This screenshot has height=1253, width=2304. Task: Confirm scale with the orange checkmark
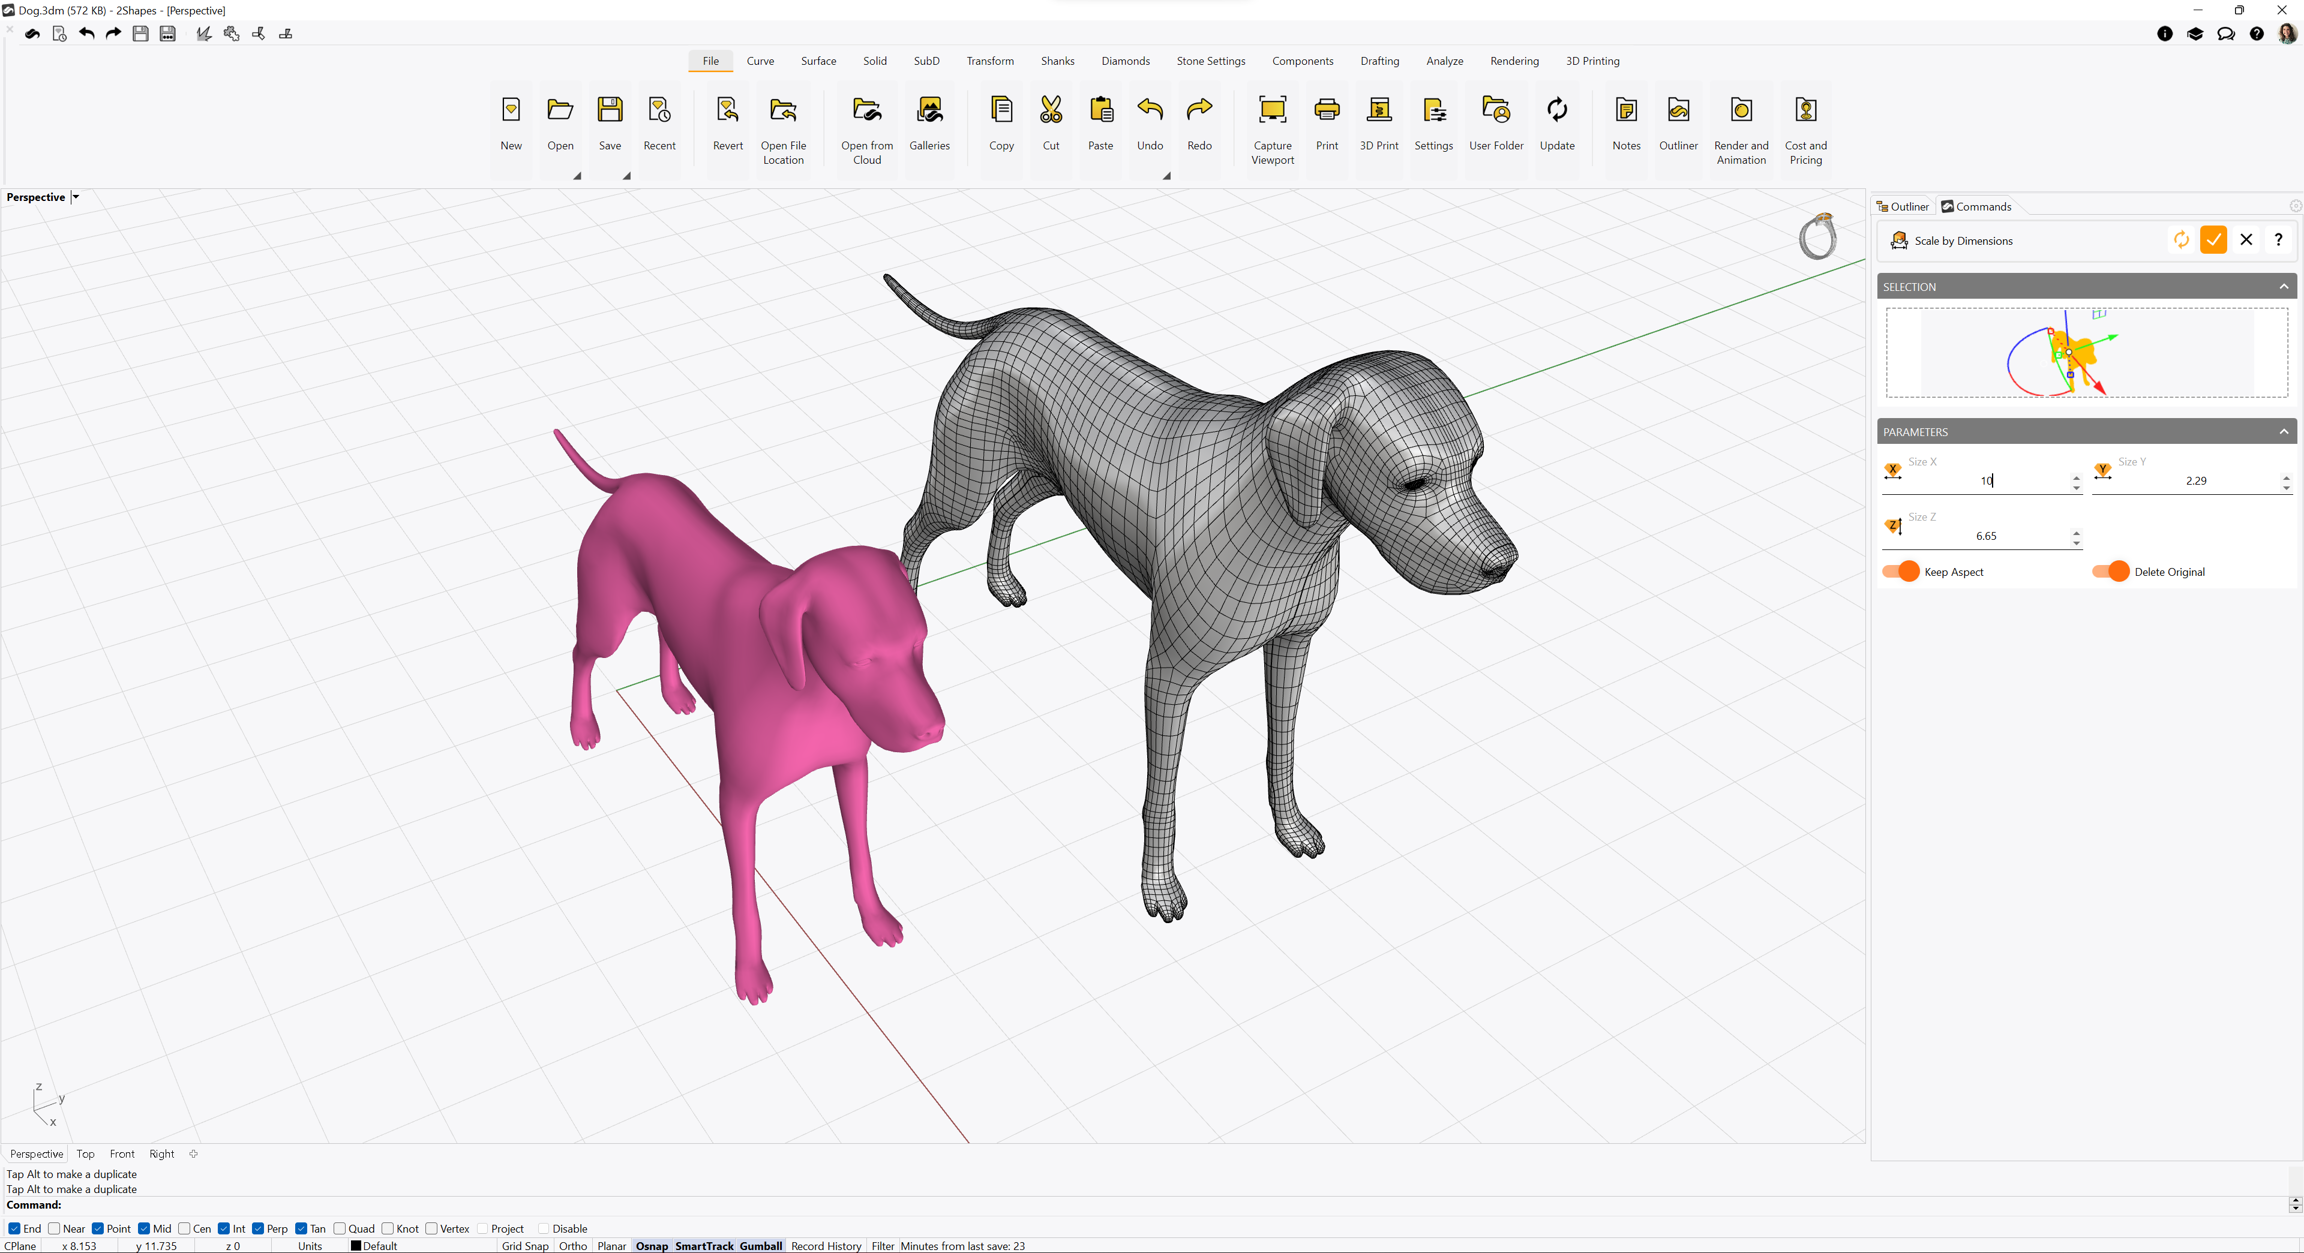tap(2213, 240)
